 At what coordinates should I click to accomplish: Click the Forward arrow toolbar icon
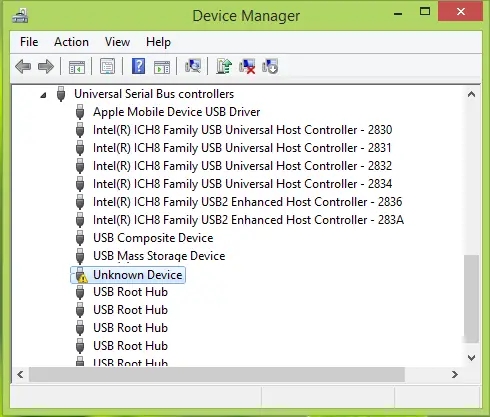tap(46, 66)
